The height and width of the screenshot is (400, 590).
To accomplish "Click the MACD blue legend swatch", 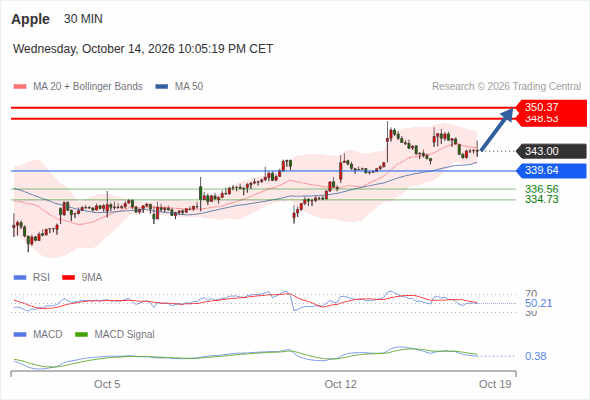I will coord(20,335).
